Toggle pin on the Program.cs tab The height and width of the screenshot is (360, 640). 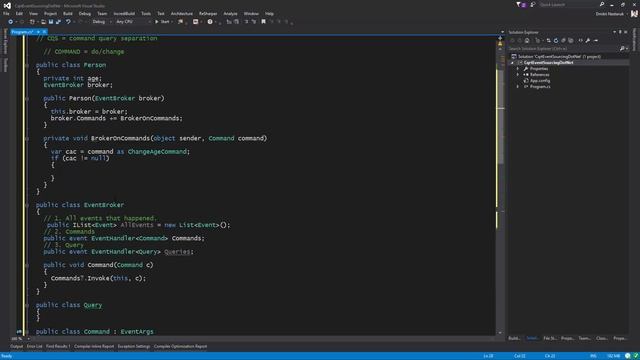38,32
